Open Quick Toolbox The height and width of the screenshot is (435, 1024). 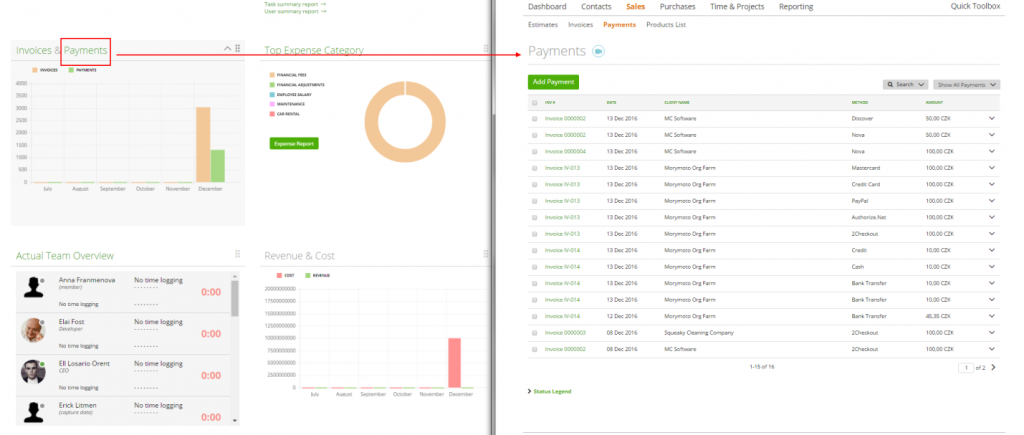click(975, 7)
